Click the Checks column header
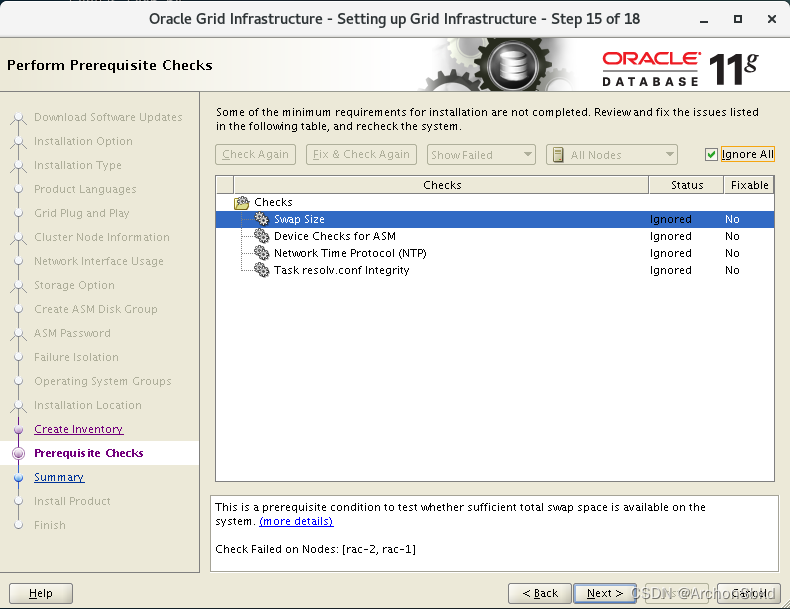This screenshot has width=790, height=609. tap(441, 185)
